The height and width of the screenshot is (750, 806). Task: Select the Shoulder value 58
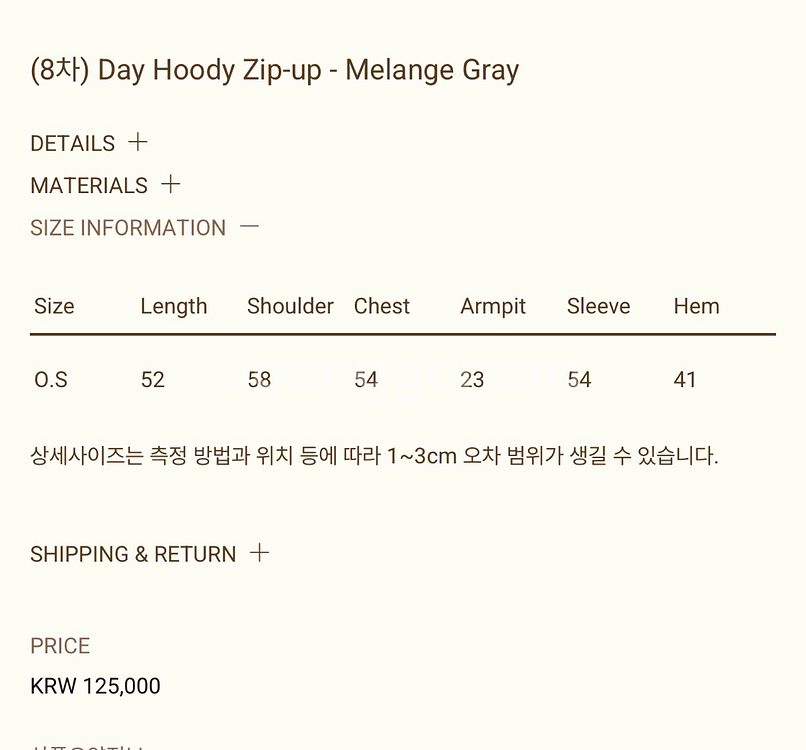[x=259, y=380]
